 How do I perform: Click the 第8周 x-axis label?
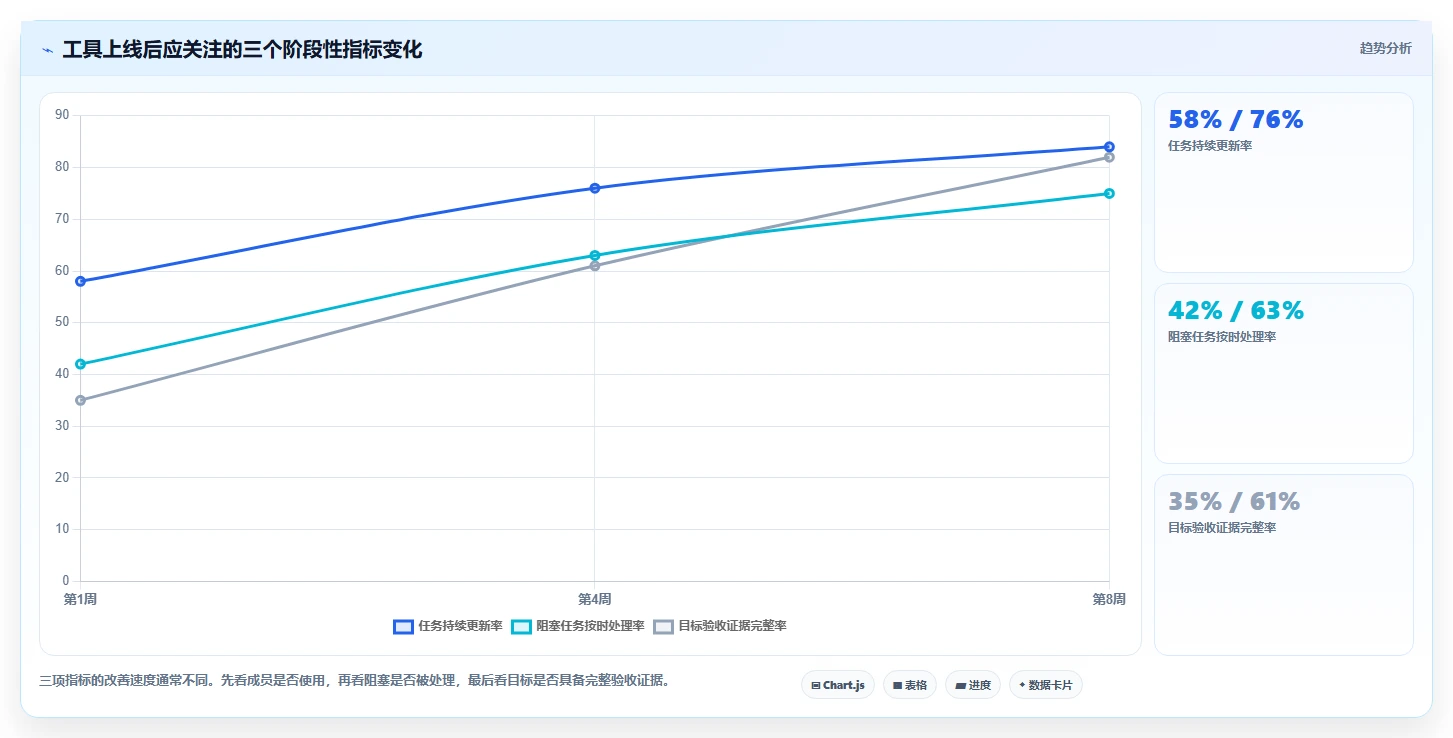1109,599
